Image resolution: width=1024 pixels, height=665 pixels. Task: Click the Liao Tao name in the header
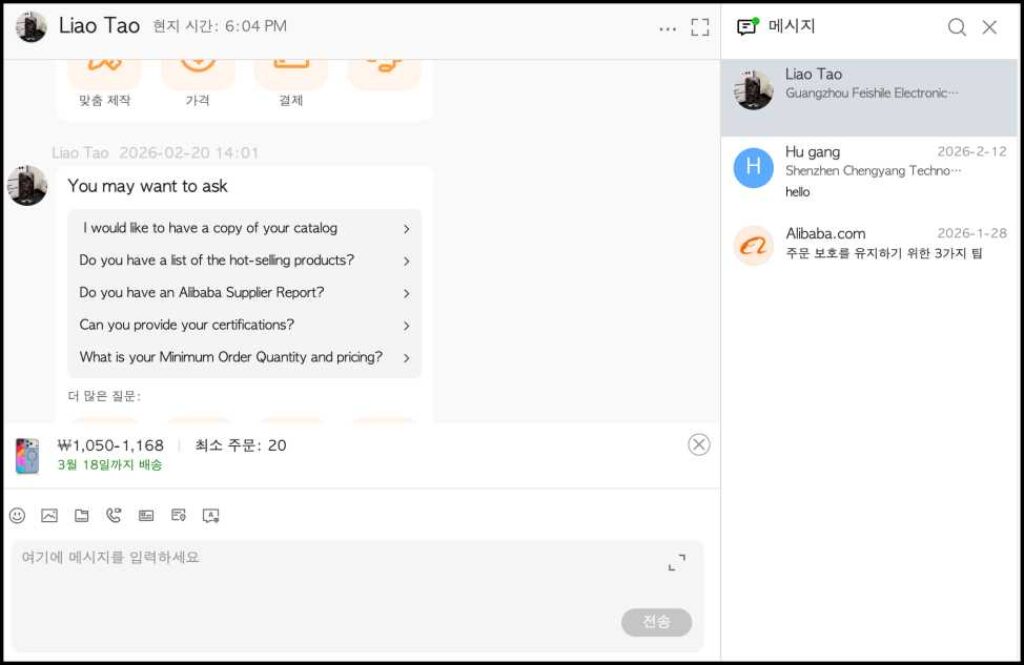99,25
